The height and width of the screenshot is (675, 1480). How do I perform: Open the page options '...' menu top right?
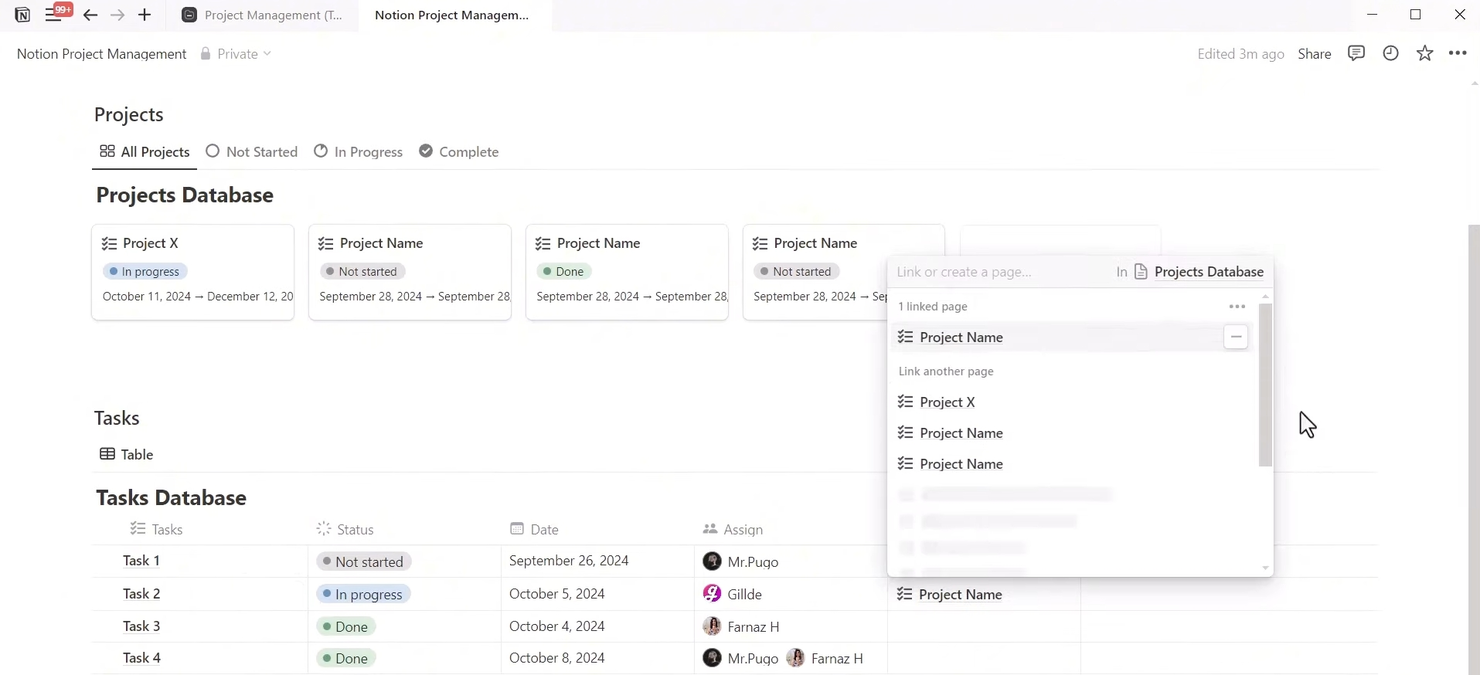pyautogui.click(x=1457, y=53)
